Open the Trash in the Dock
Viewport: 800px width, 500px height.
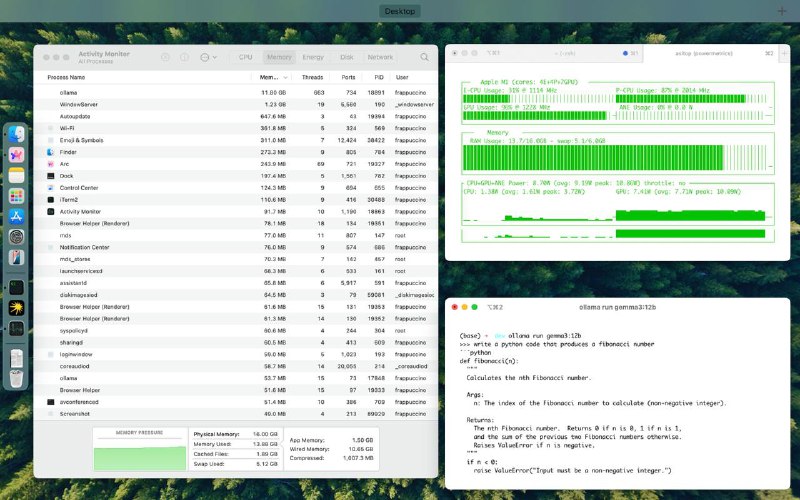(16, 379)
